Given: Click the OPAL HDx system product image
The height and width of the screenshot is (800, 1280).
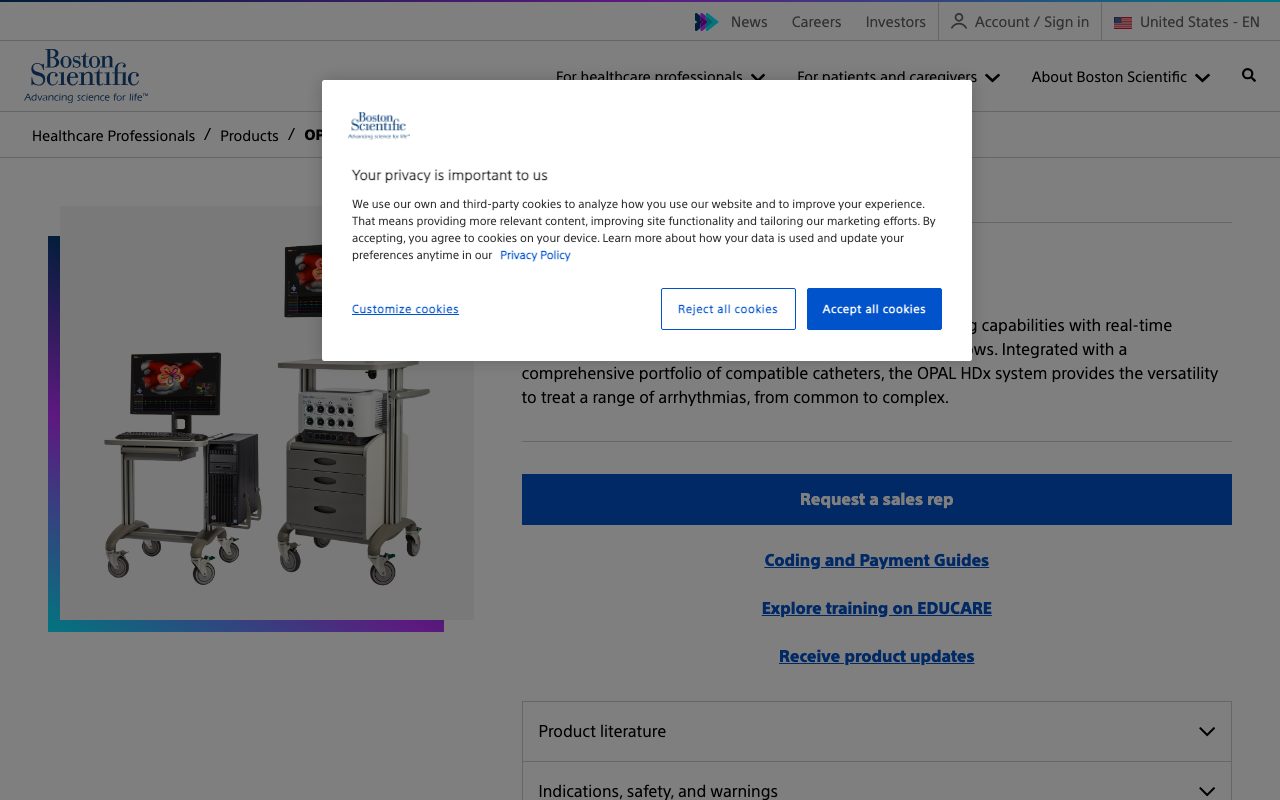Looking at the screenshot, I should coord(267,412).
